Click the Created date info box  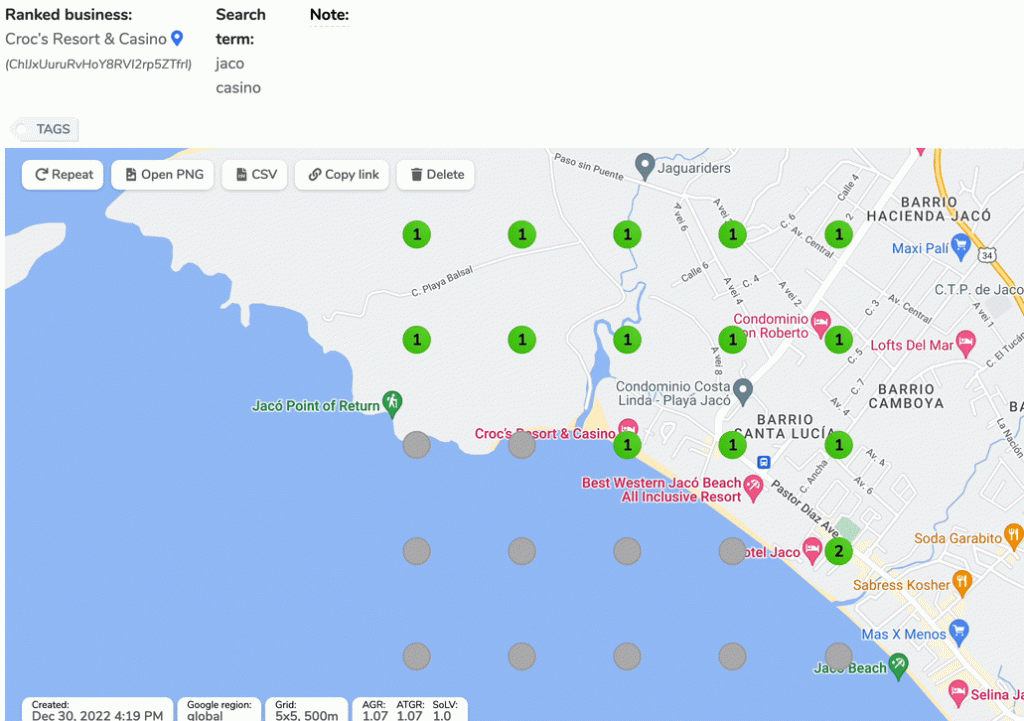pos(97,710)
